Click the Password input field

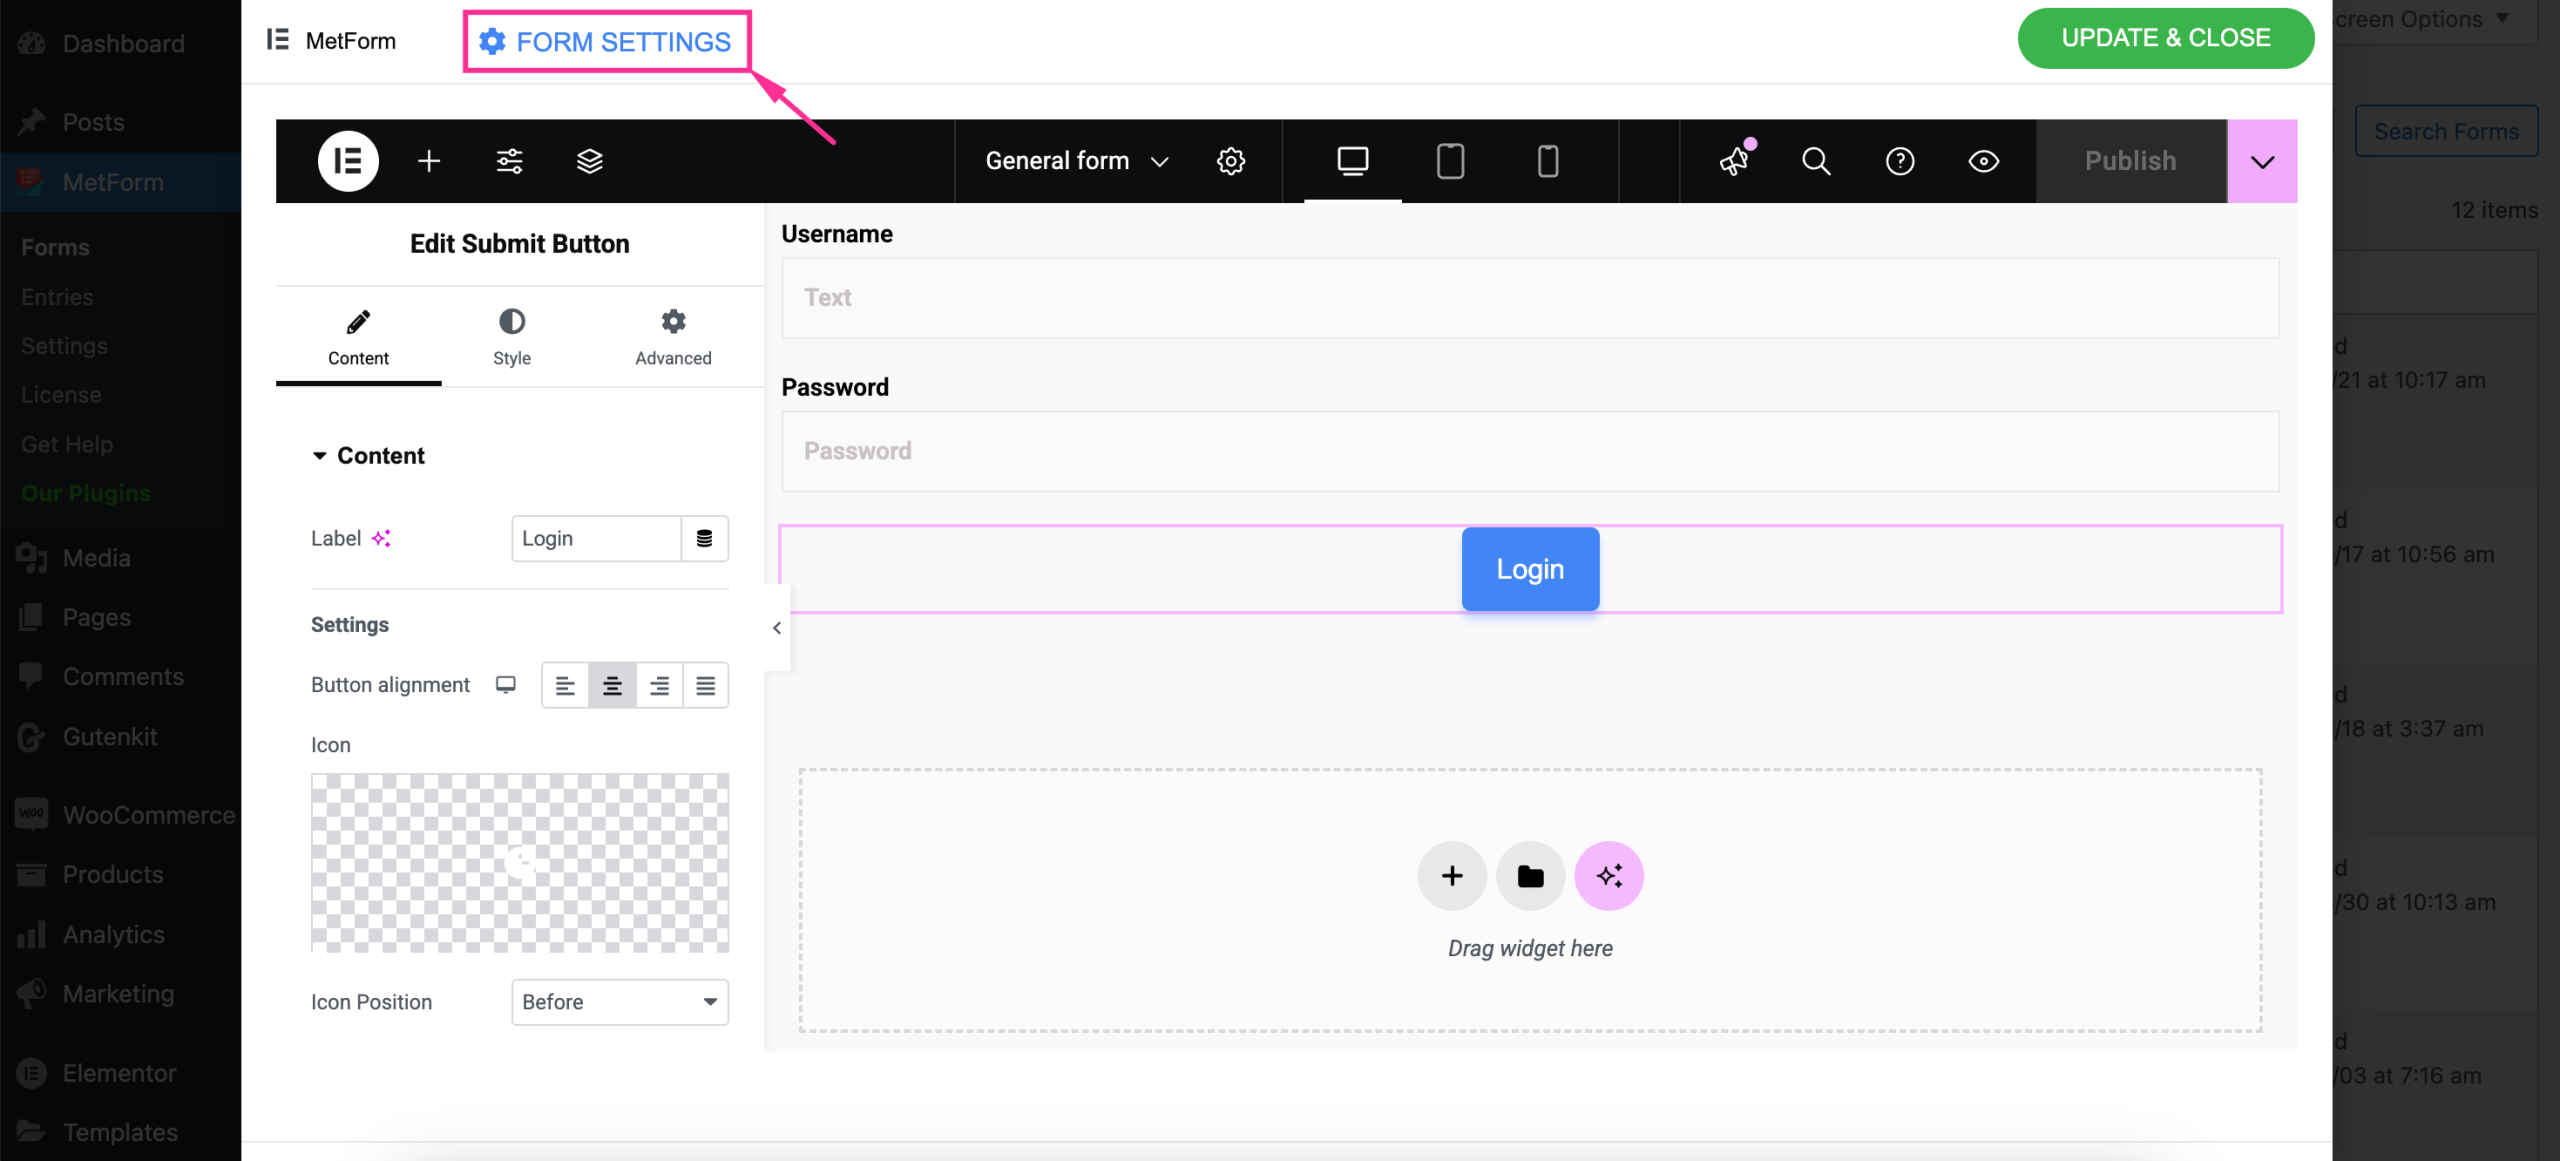(1530, 451)
